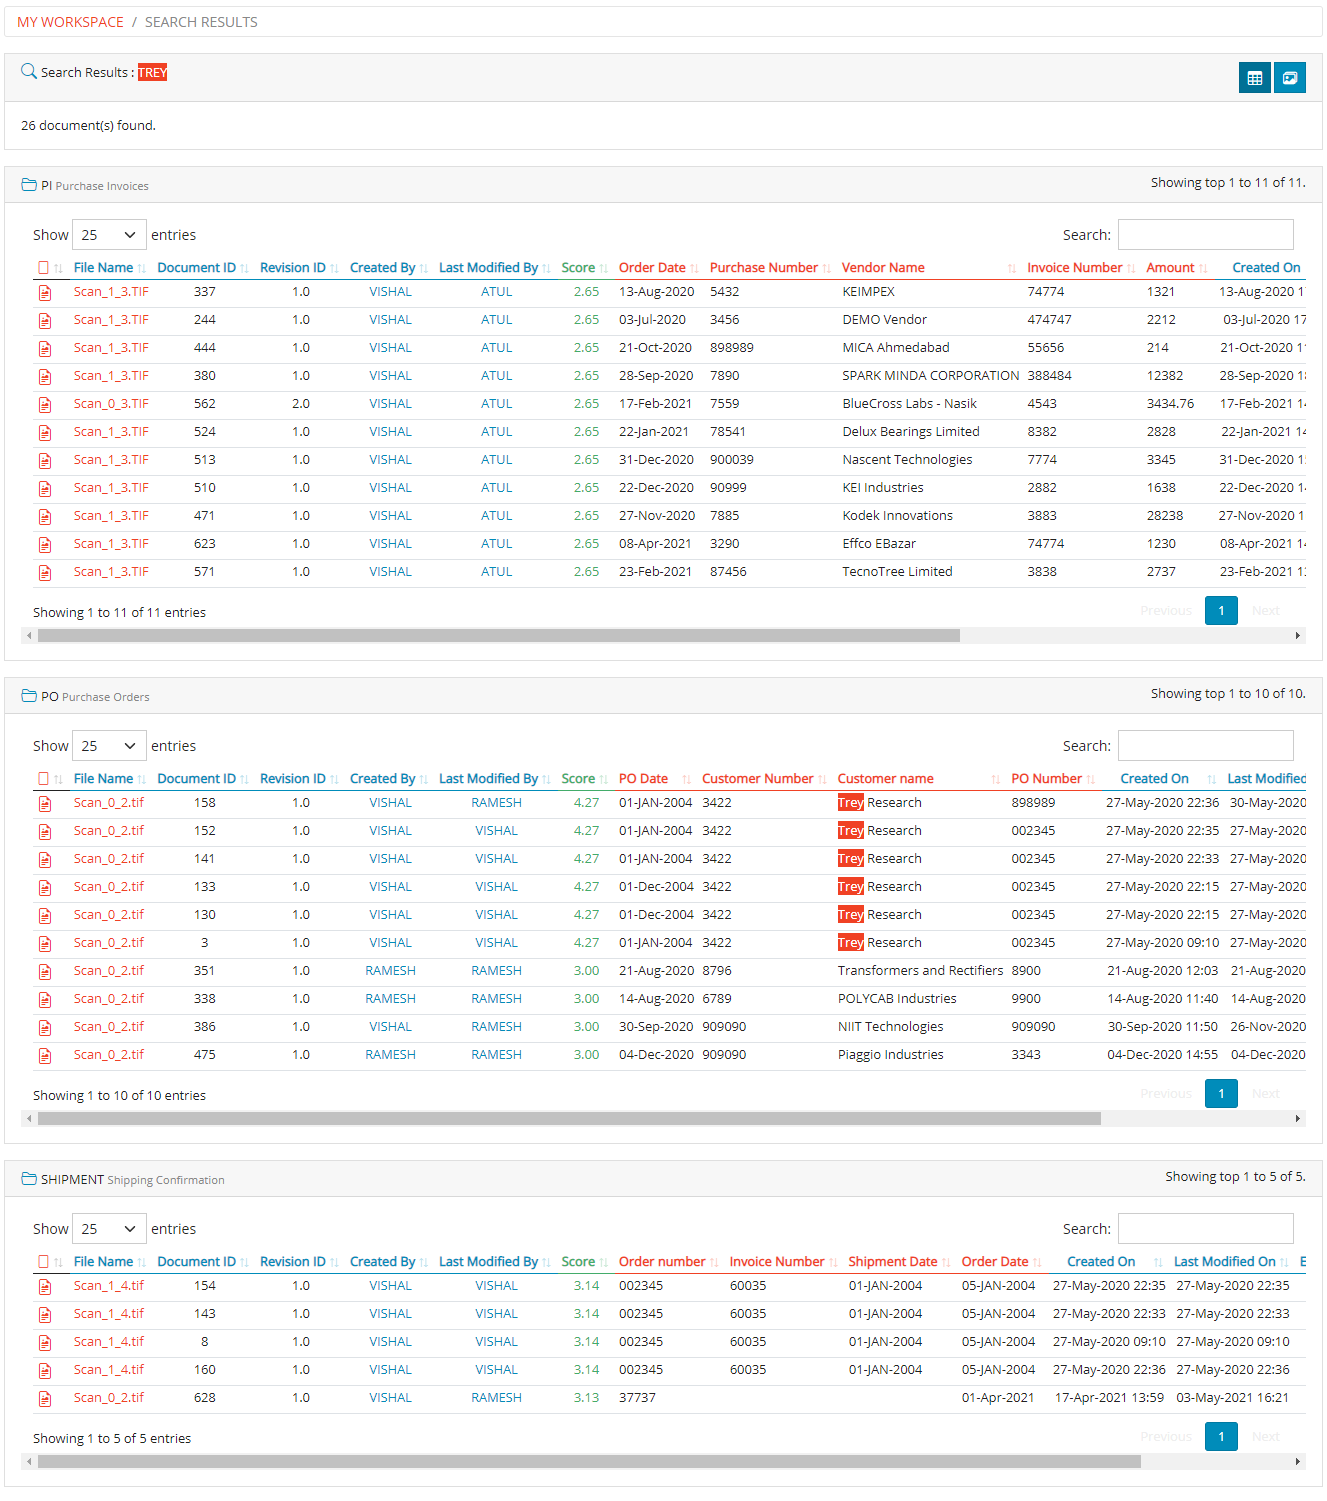The width and height of the screenshot is (1327, 1501).
Task: Open document icon for Document ID 524
Action: tap(45, 433)
